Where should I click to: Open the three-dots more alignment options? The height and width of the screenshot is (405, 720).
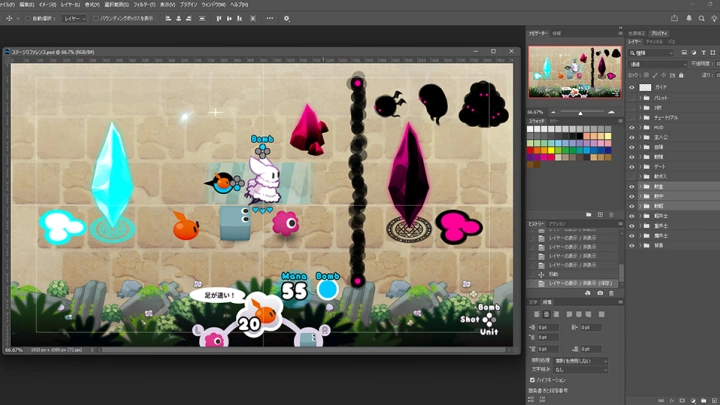pos(270,18)
